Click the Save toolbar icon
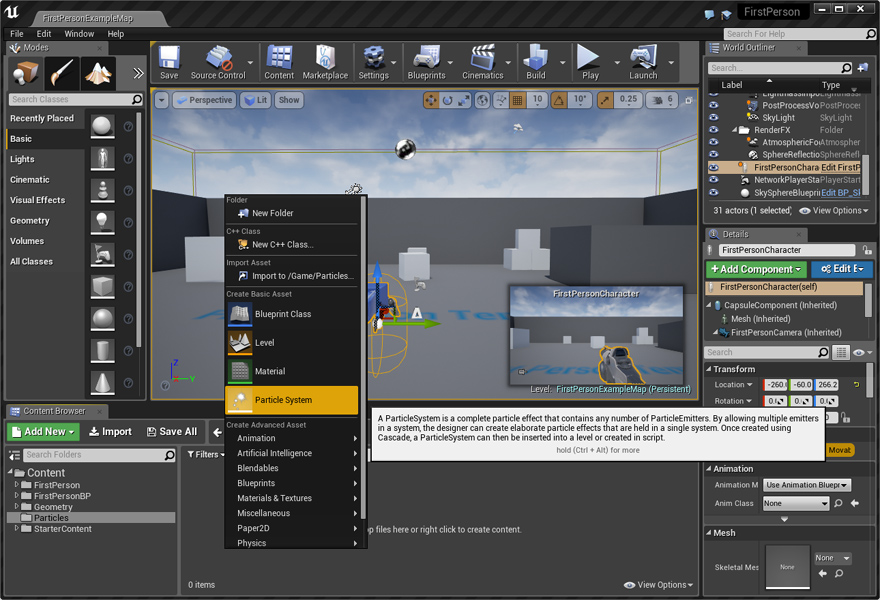Viewport: 880px width, 600px height. click(169, 62)
